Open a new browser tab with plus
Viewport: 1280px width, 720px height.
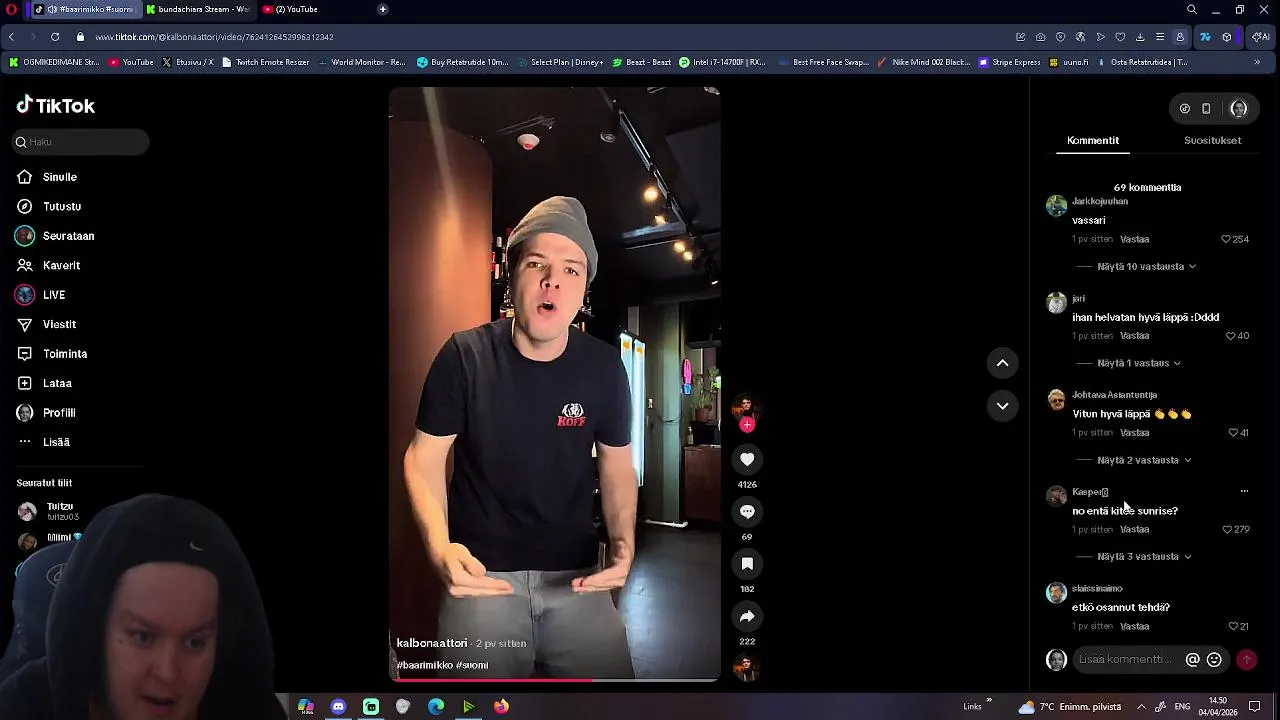pyautogui.click(x=382, y=9)
